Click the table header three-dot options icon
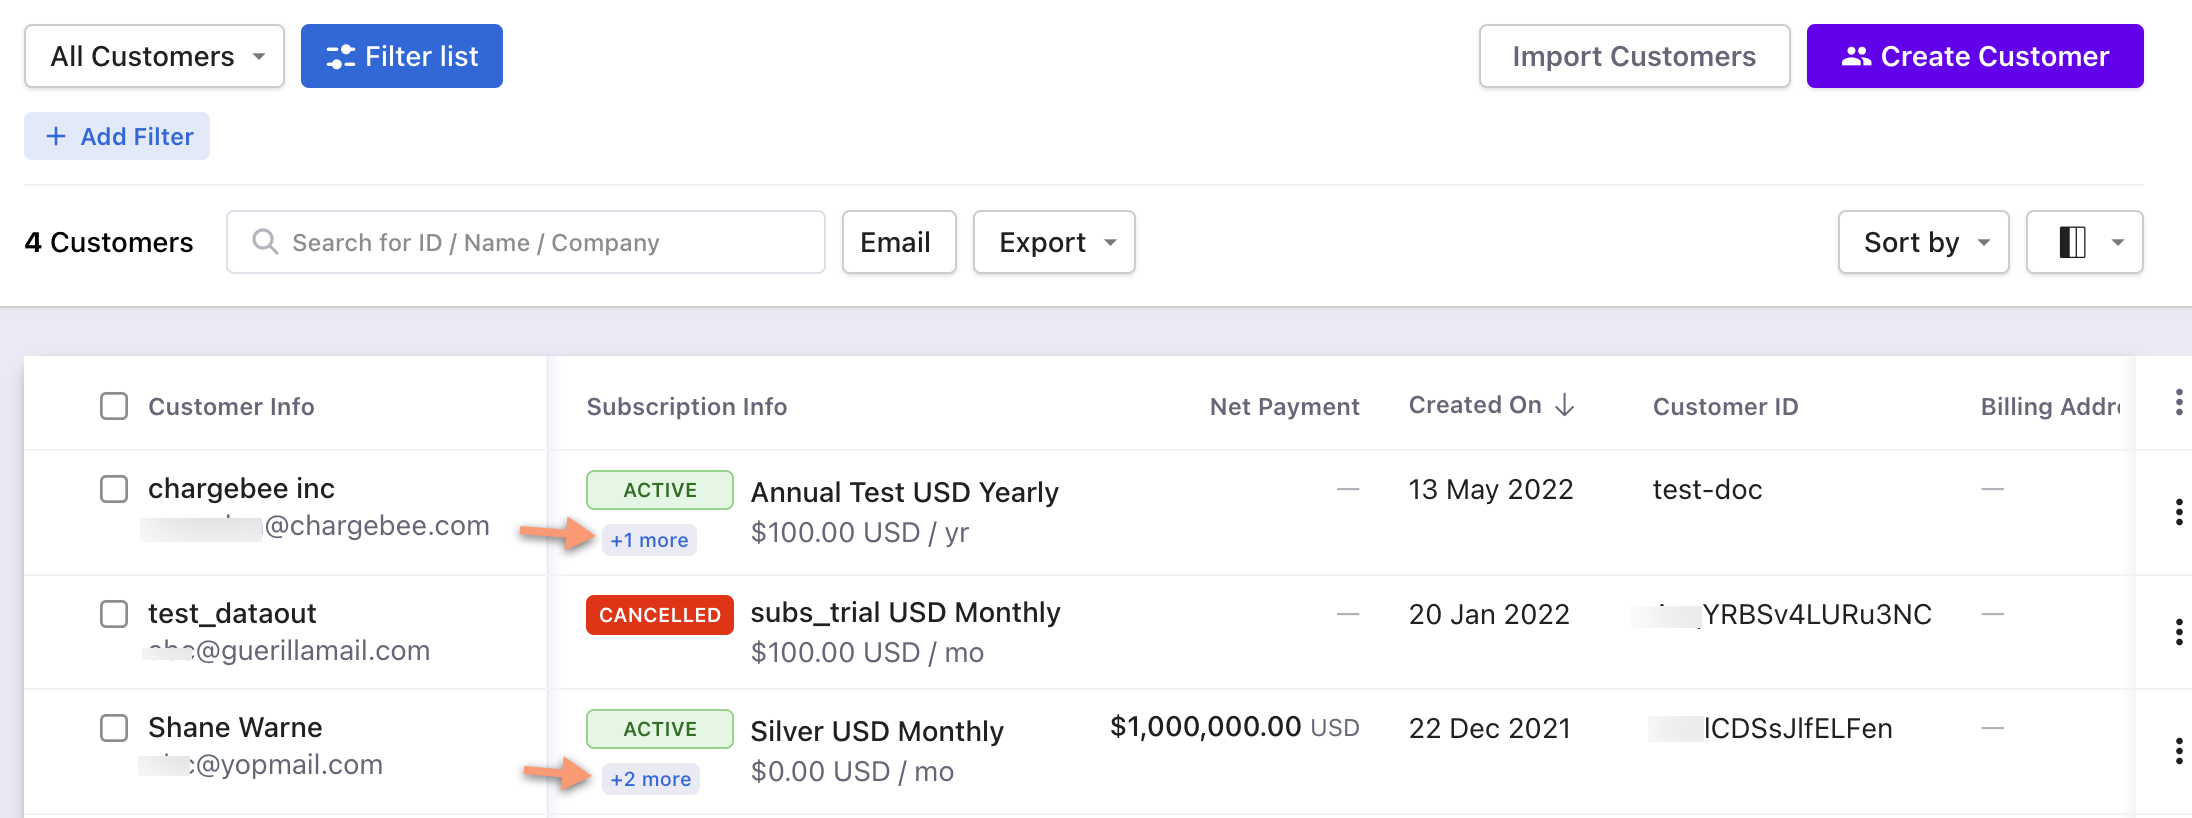Screen dimensions: 2192x818 tap(2178, 403)
